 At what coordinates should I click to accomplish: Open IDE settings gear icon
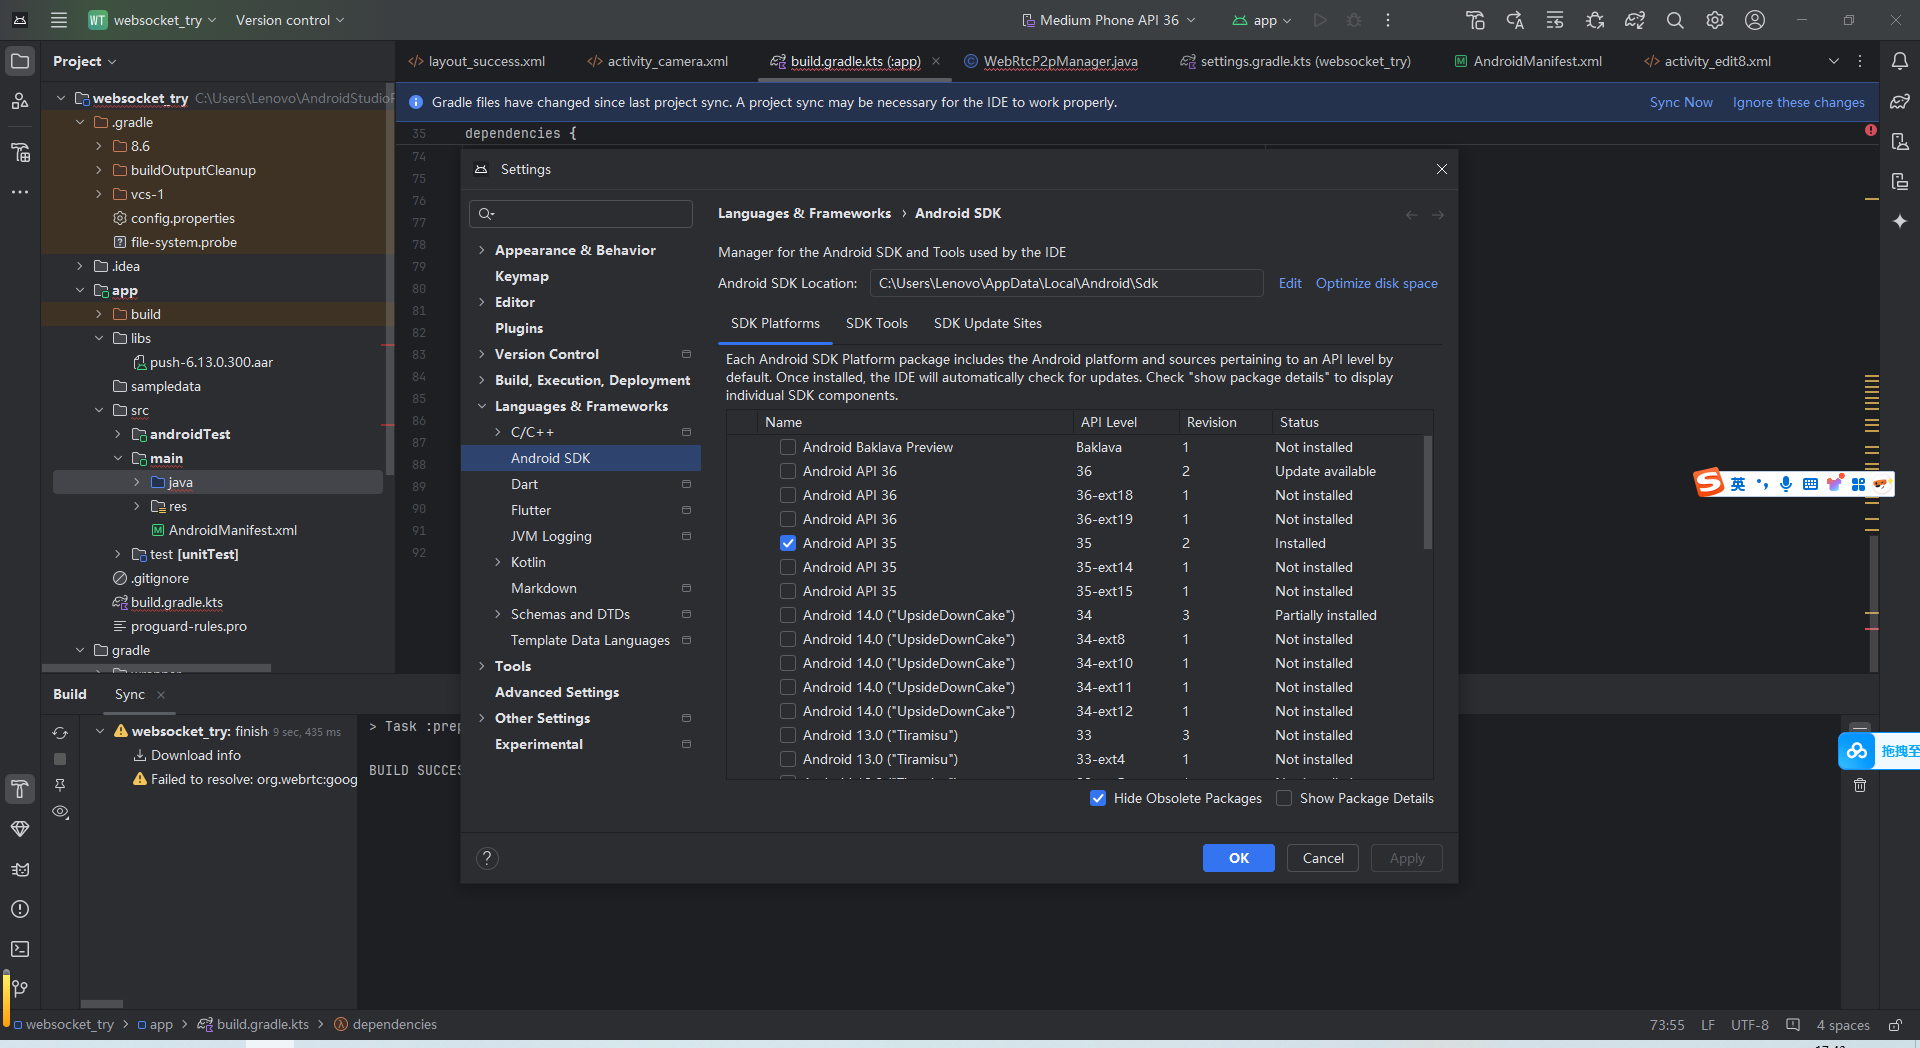[x=1715, y=20]
